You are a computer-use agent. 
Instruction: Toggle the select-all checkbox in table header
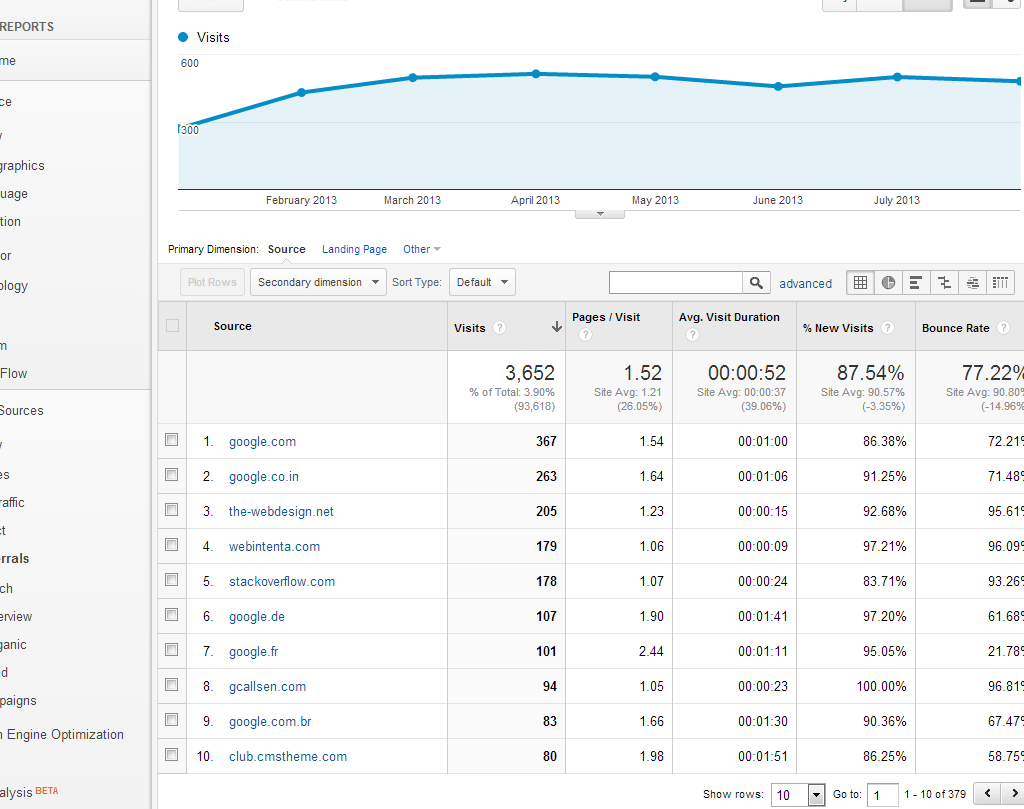tap(172, 326)
